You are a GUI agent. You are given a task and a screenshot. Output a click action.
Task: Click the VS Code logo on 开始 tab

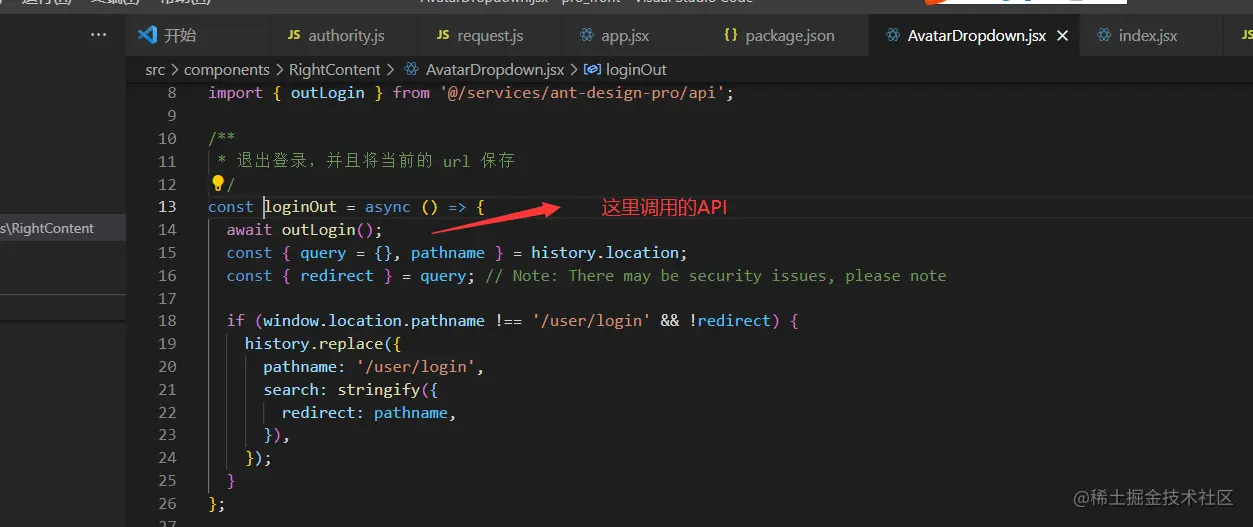tap(148, 35)
